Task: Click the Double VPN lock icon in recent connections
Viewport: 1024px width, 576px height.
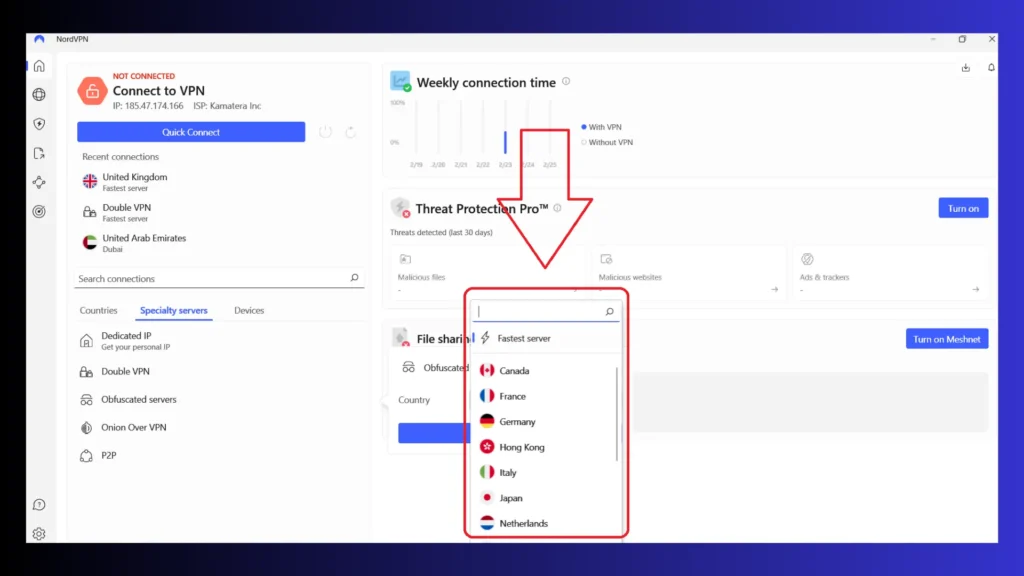Action: [89, 212]
